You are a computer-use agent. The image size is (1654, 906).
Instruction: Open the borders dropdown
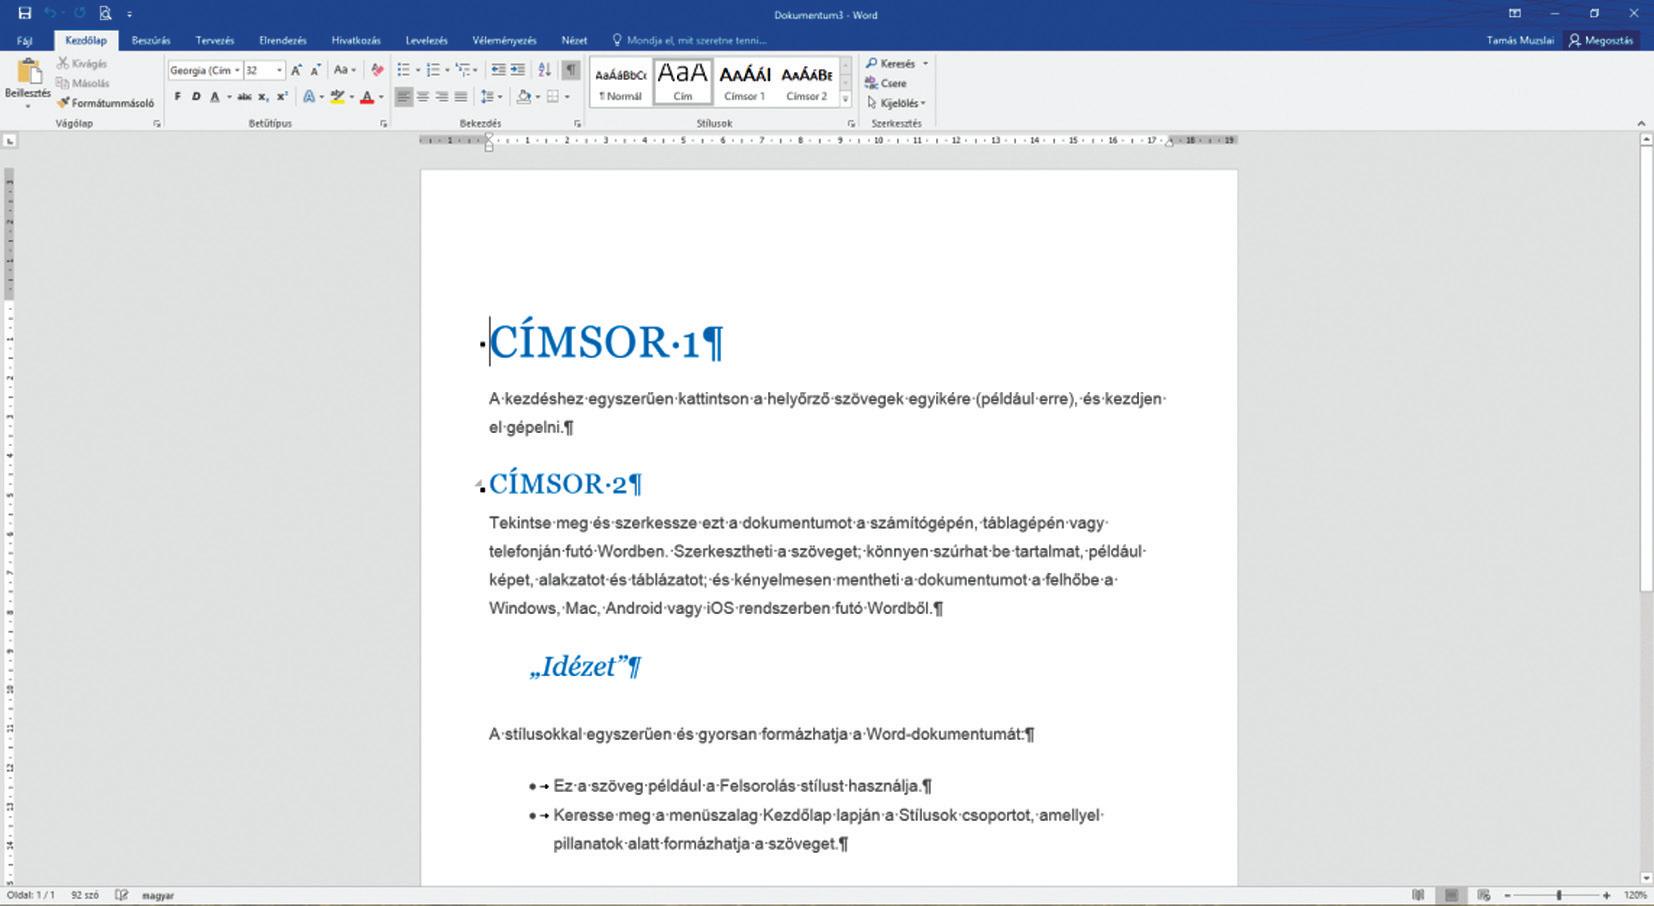click(566, 97)
